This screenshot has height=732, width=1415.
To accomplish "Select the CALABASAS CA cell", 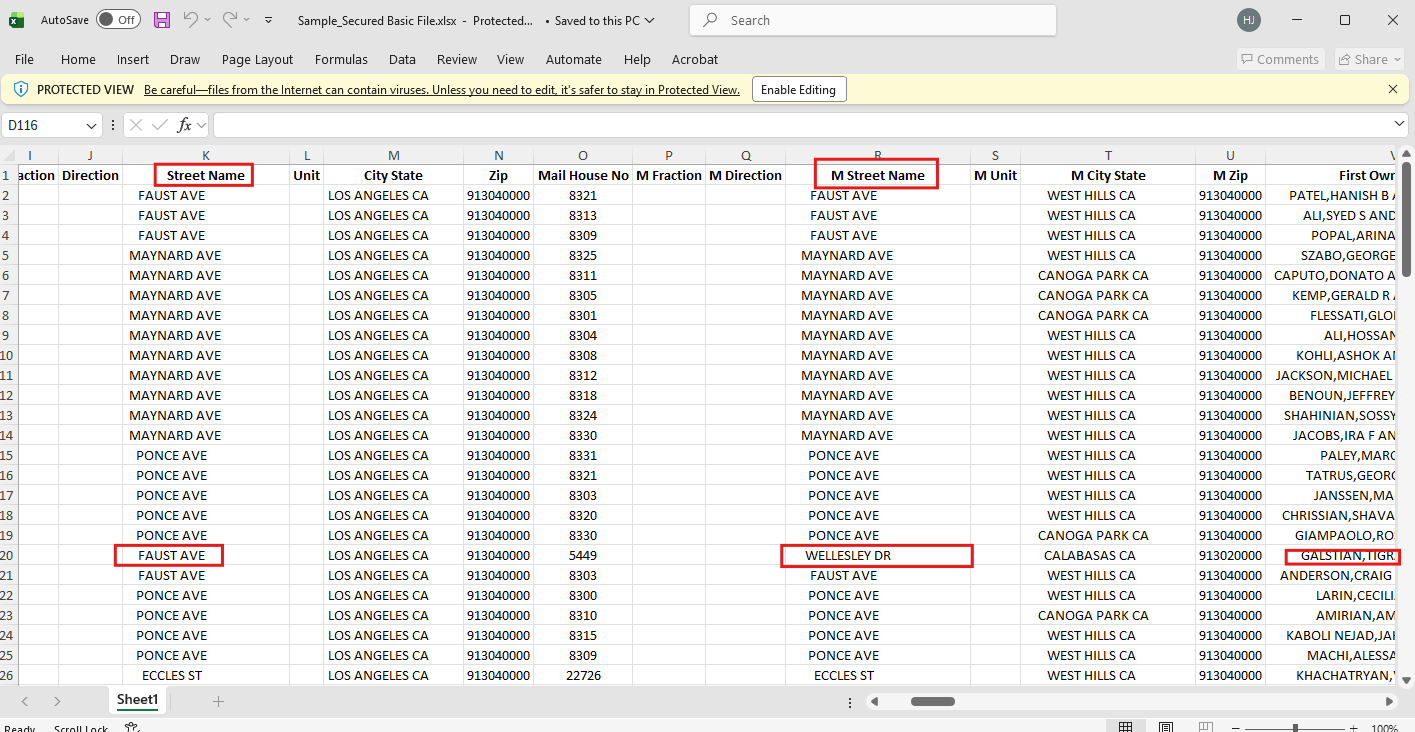I will [1108, 555].
